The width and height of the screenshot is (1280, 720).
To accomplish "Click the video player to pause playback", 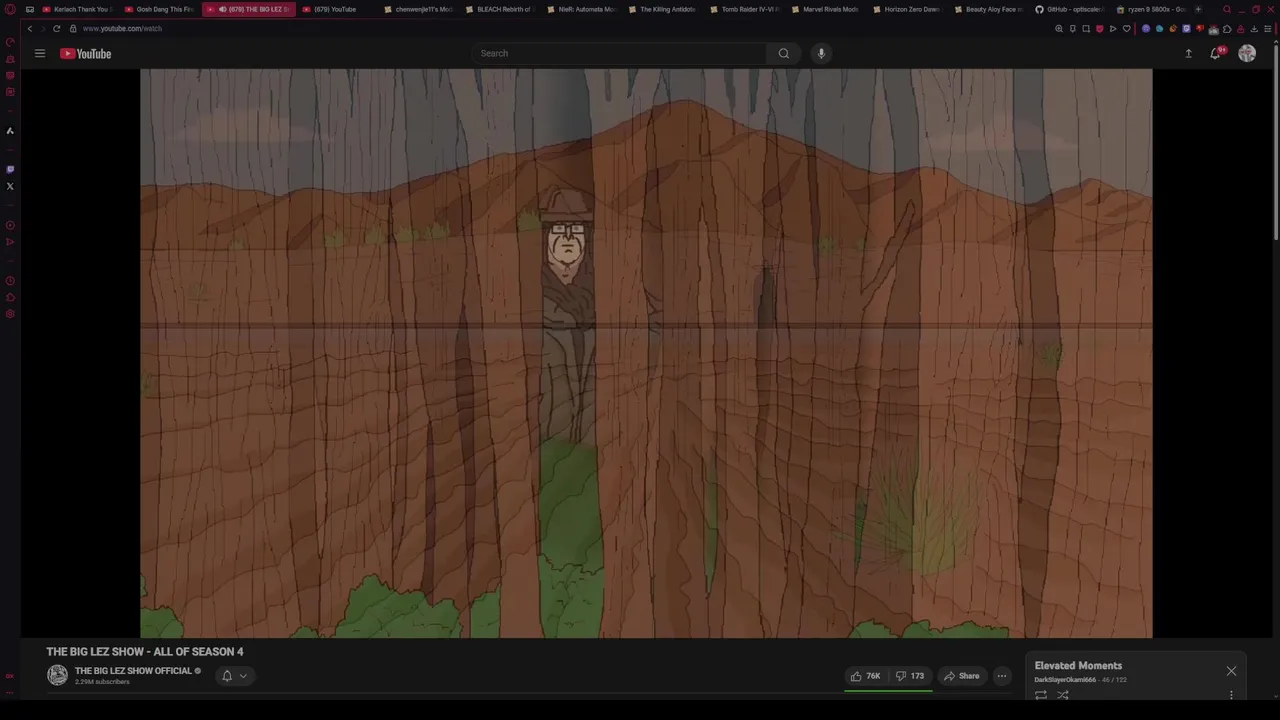I will point(646,353).
